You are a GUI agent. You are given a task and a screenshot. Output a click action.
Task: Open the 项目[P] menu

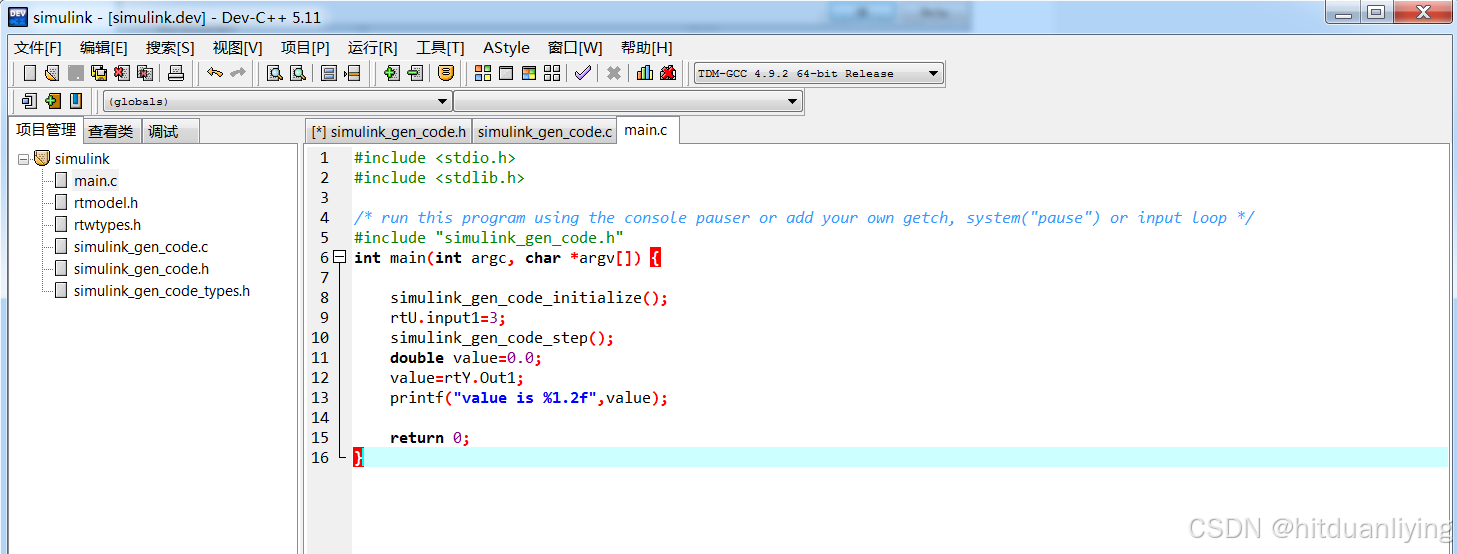point(305,47)
